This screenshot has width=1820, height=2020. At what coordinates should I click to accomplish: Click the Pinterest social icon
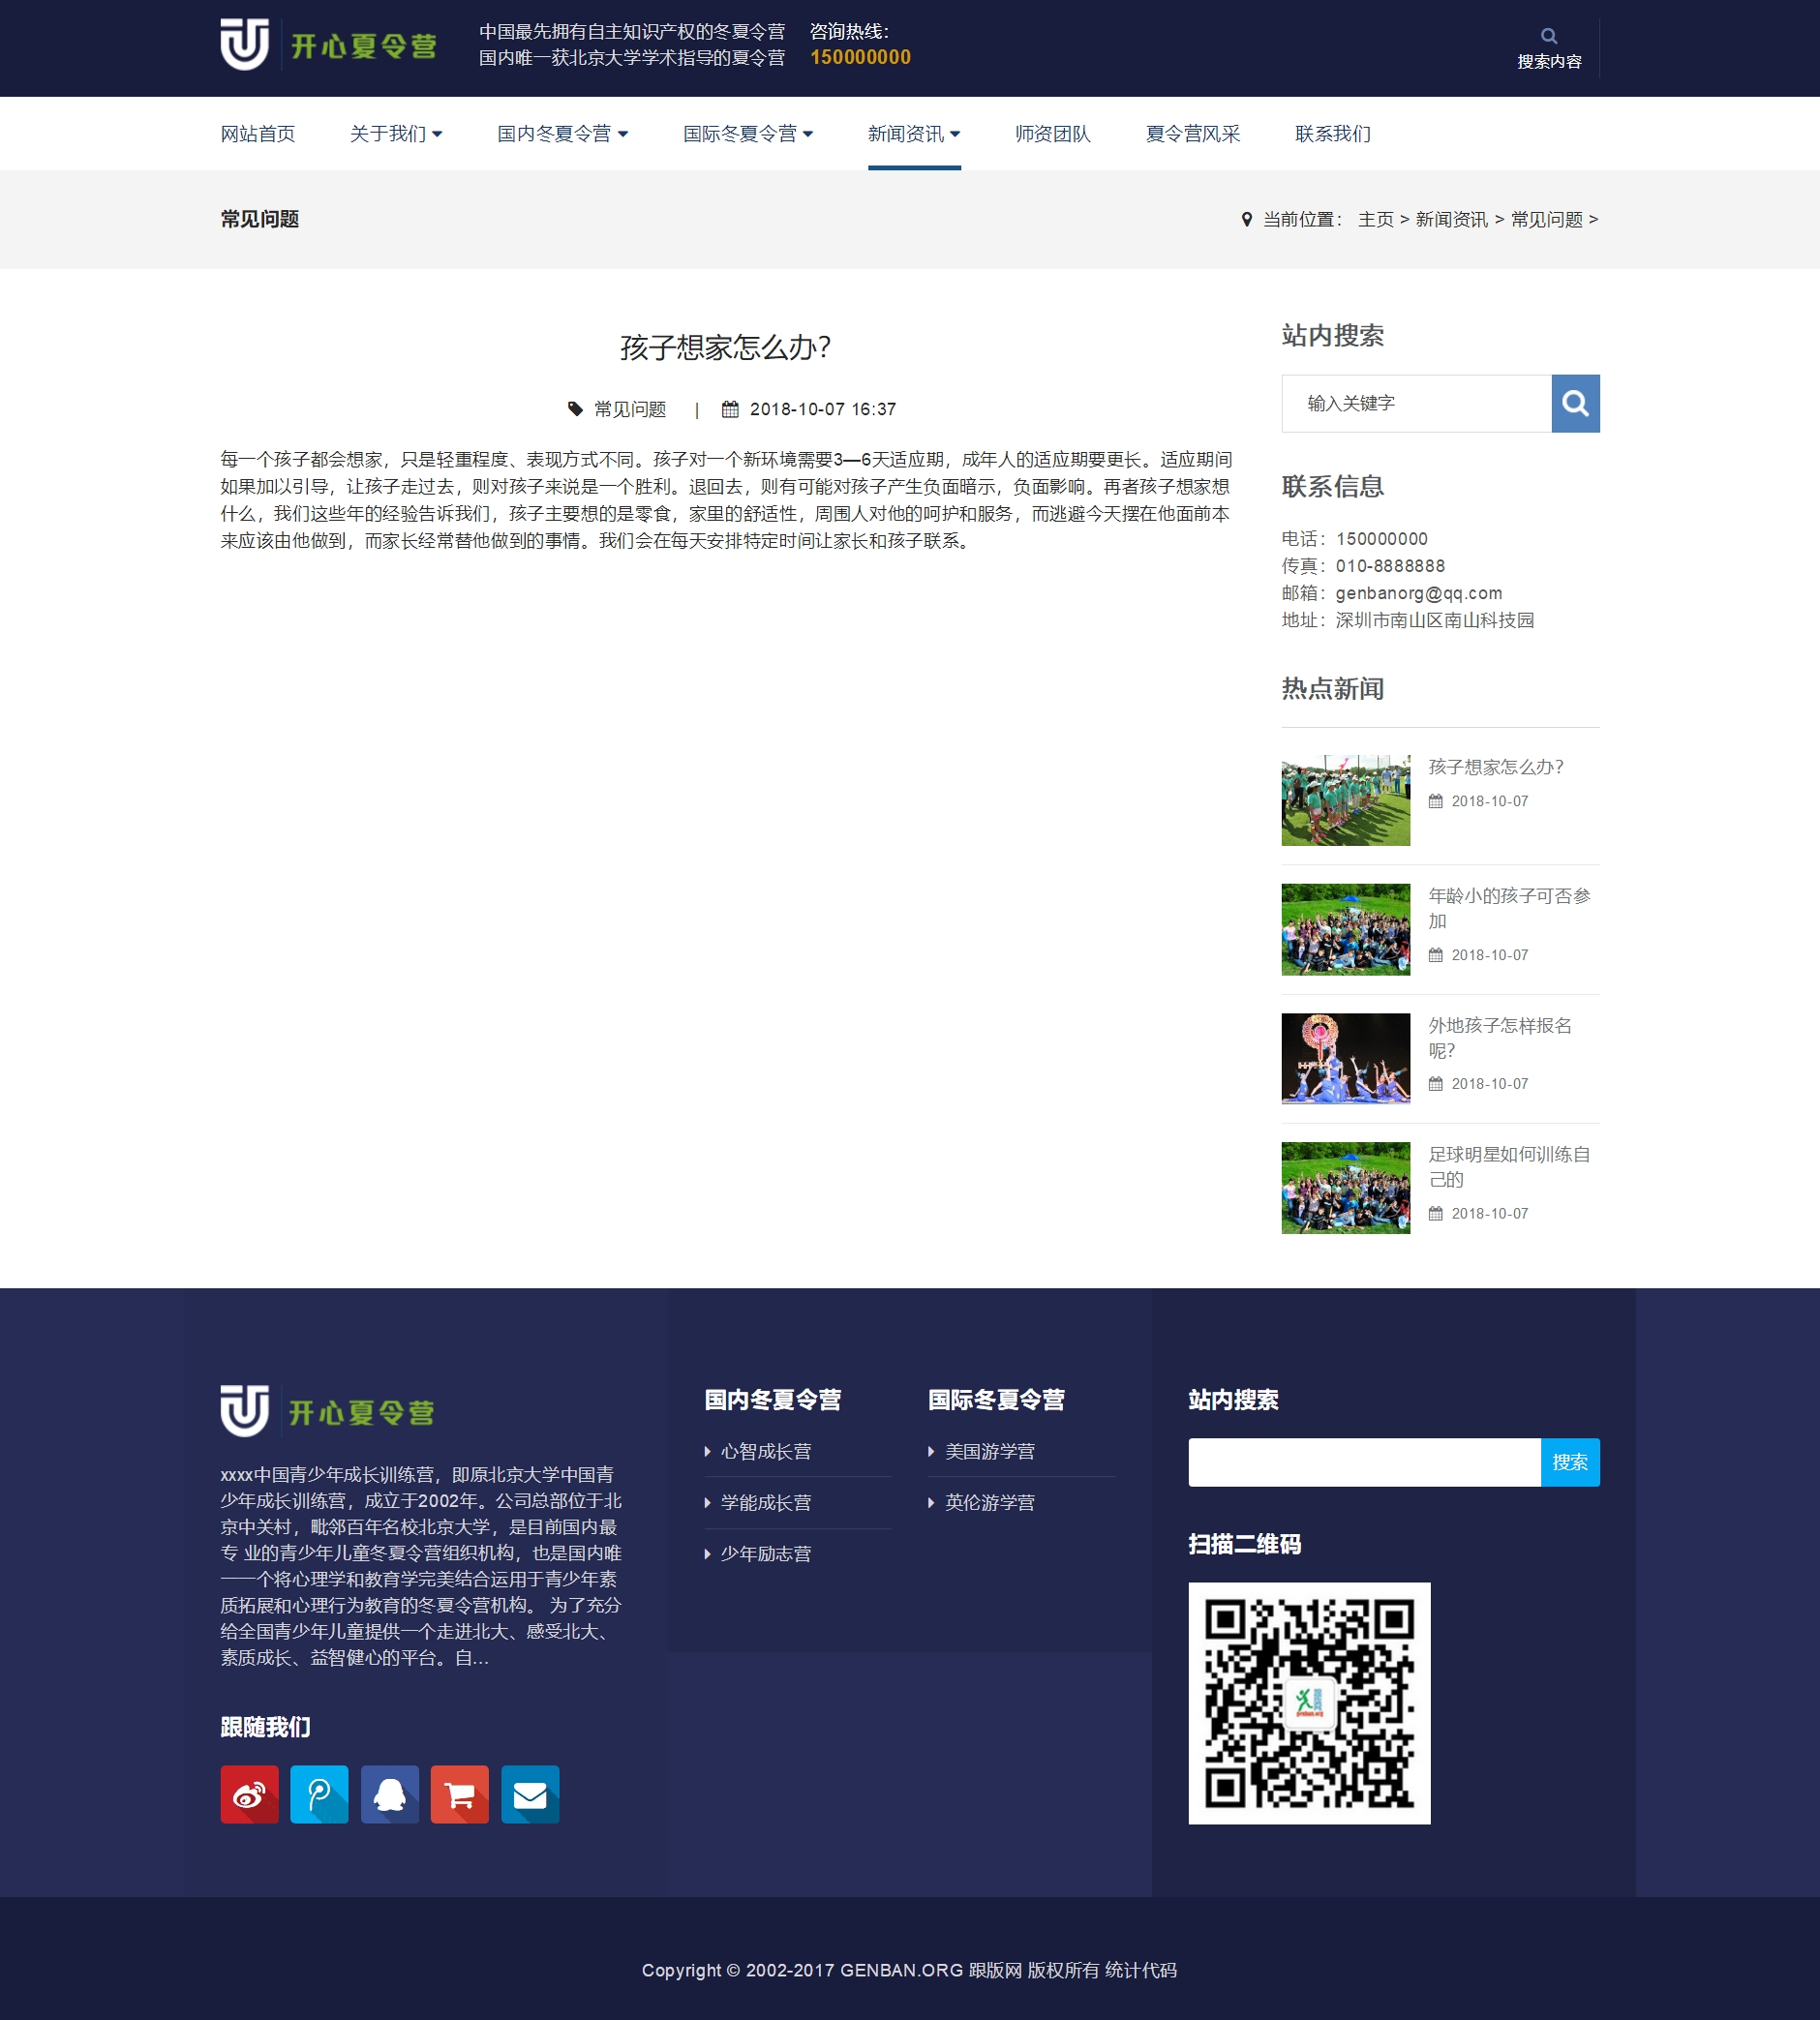pyautogui.click(x=319, y=1795)
